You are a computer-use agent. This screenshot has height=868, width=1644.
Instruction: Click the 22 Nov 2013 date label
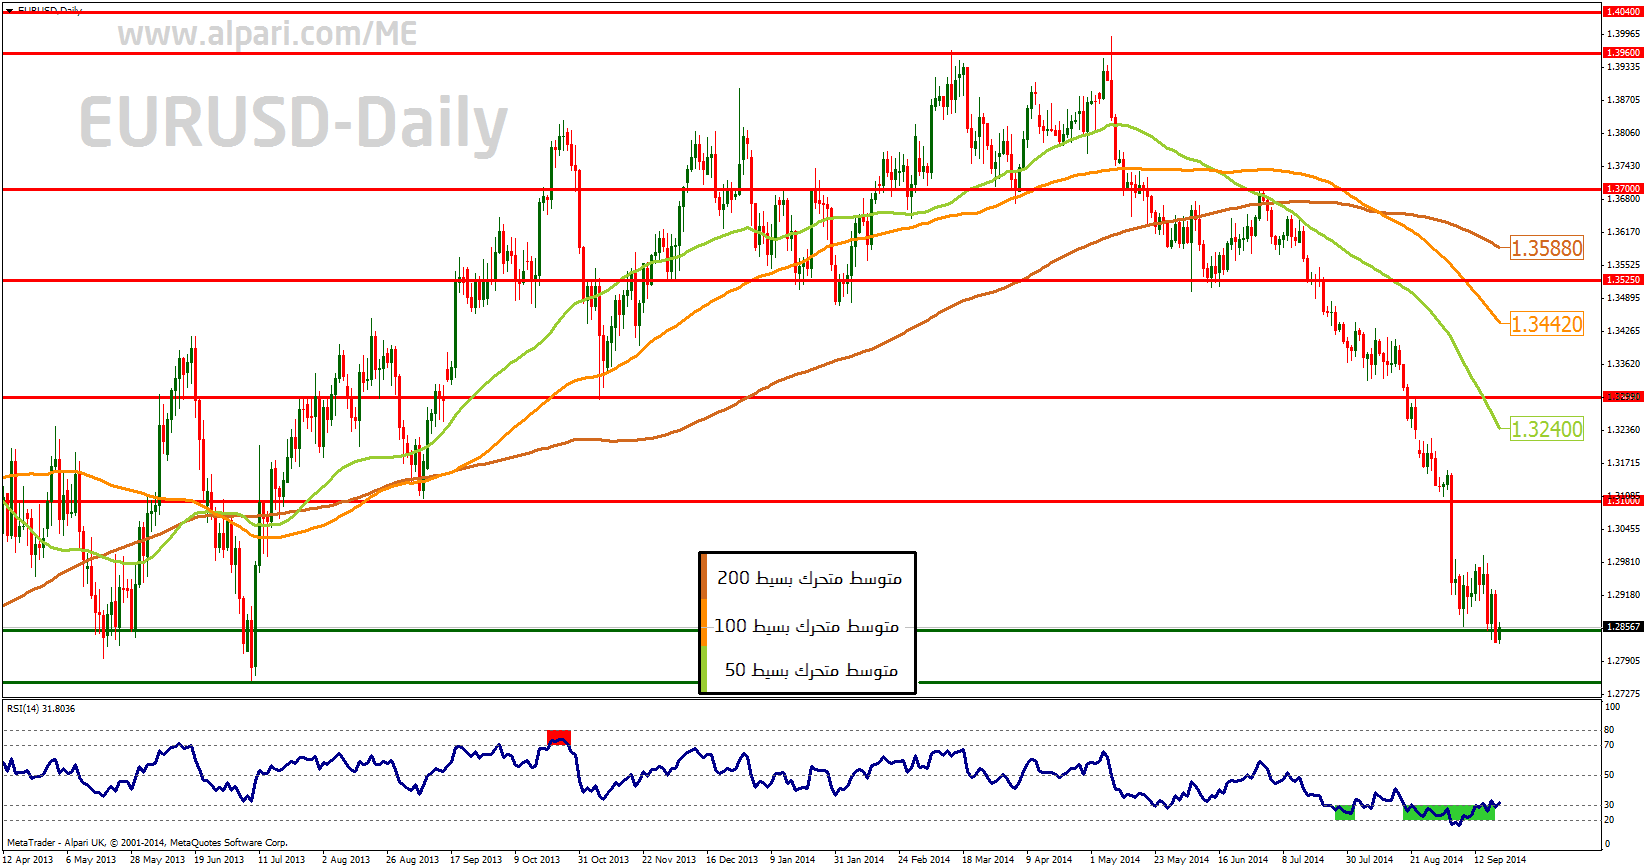pyautogui.click(x=669, y=859)
